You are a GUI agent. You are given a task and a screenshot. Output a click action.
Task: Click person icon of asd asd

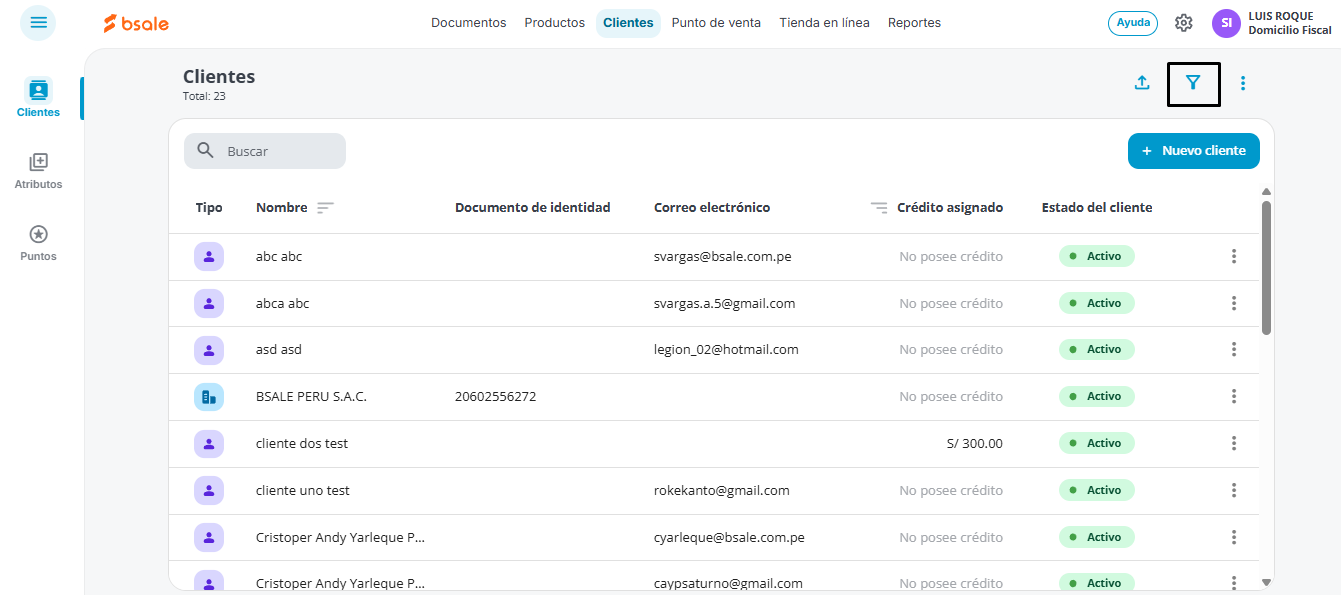pos(208,350)
